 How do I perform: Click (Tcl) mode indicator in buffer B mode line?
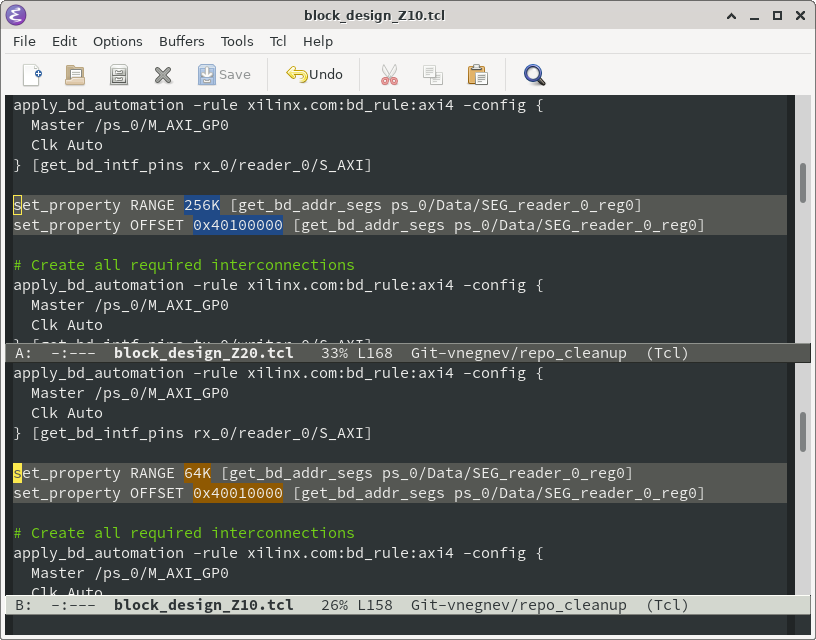[667, 605]
